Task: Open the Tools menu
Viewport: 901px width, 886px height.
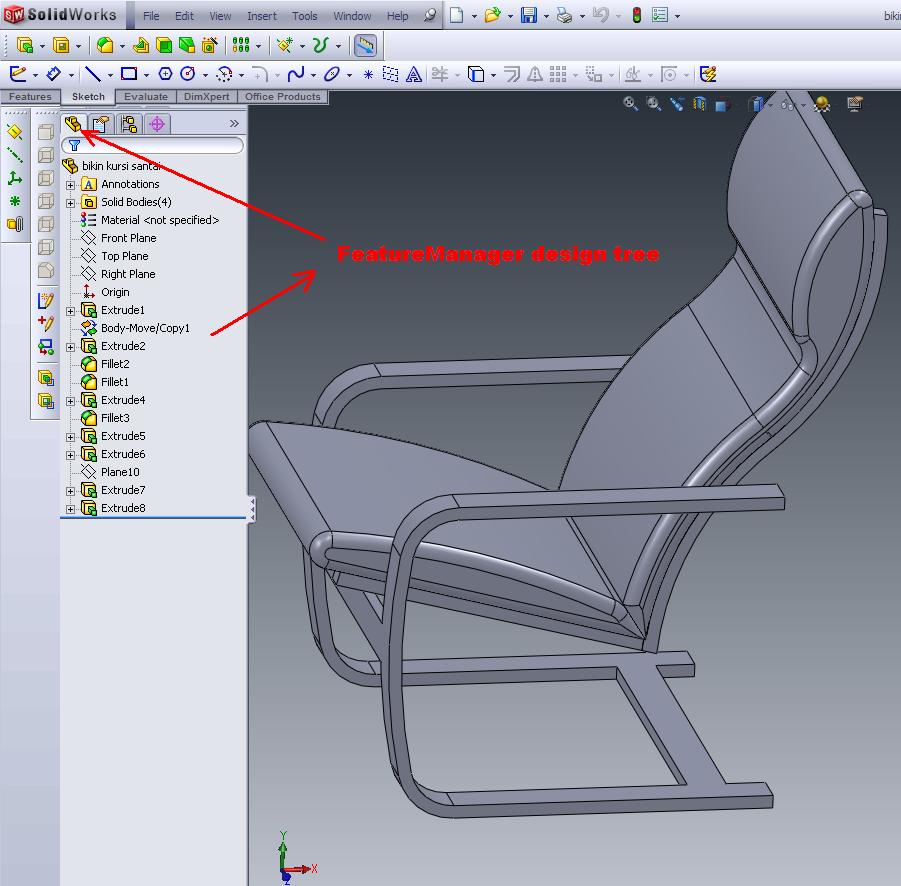Action: click(304, 15)
